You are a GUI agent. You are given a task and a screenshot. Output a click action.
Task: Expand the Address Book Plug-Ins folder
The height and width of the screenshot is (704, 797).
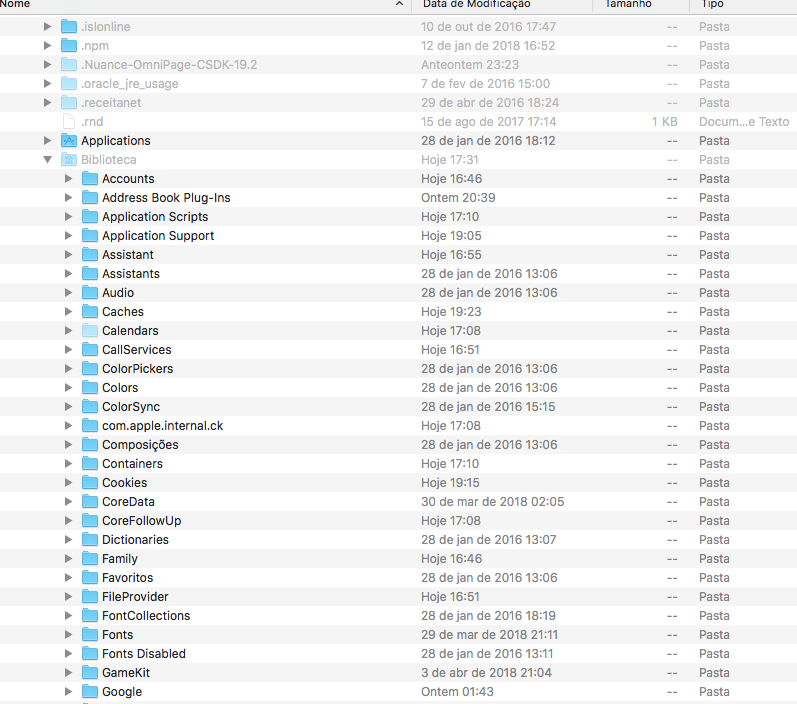68,197
